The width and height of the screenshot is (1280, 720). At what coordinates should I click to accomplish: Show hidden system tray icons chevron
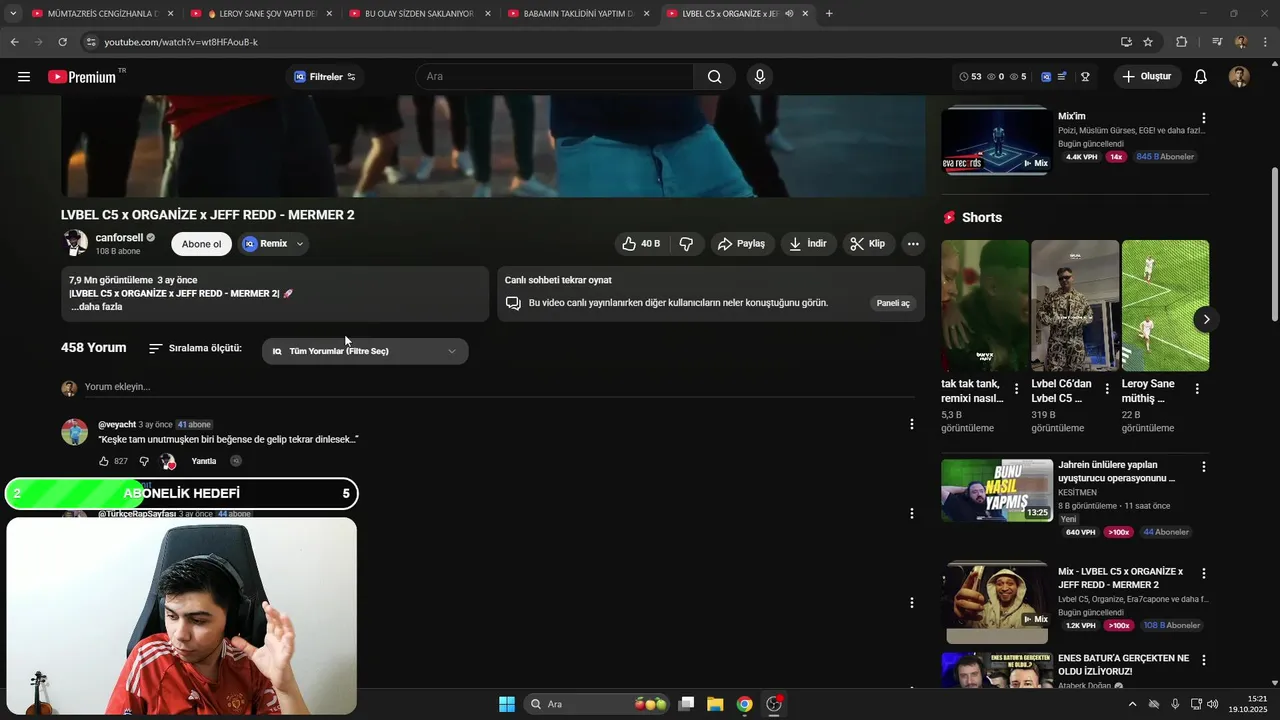1132,704
